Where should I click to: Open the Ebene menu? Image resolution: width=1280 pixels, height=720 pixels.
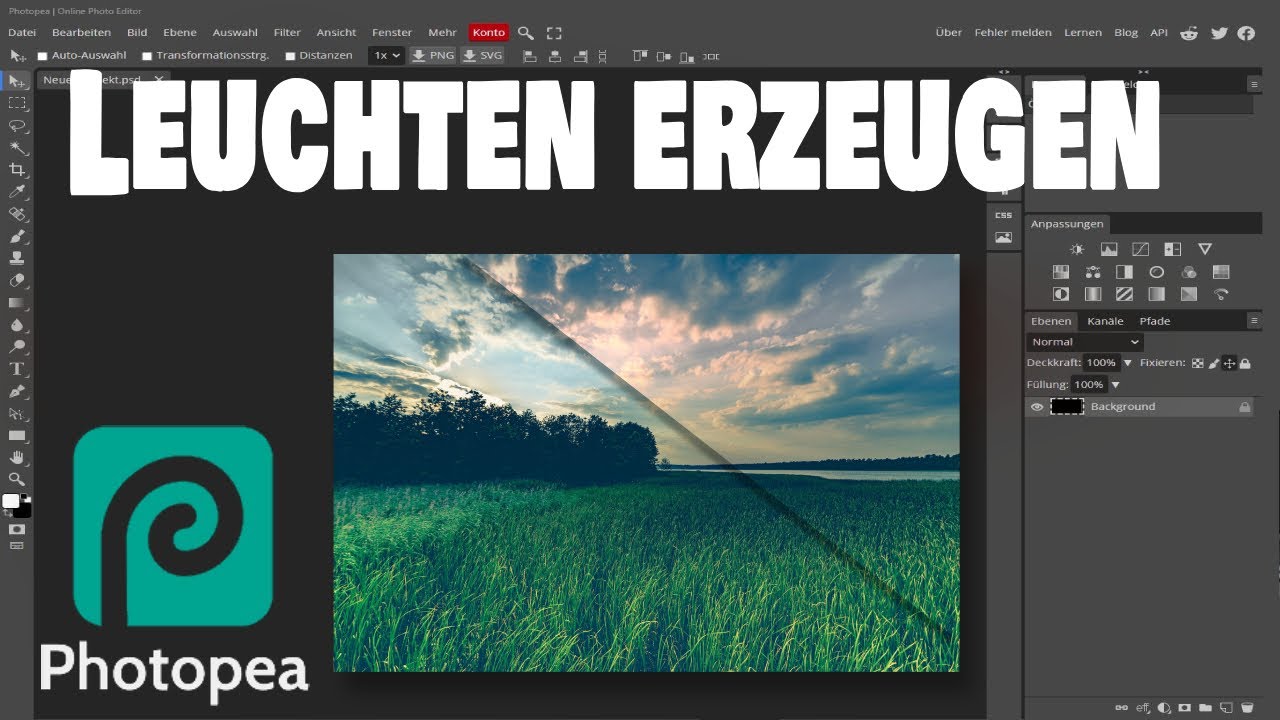tap(180, 33)
